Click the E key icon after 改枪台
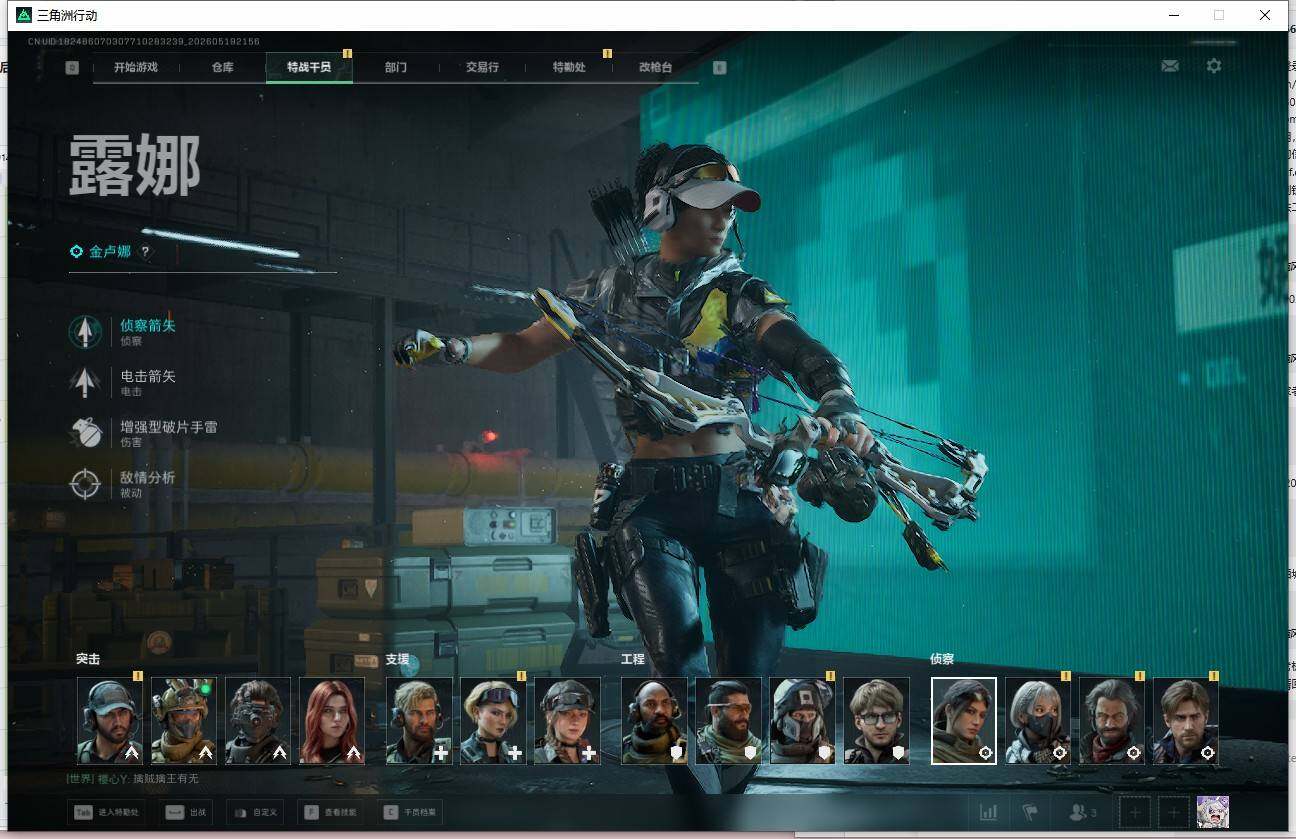 pos(719,68)
